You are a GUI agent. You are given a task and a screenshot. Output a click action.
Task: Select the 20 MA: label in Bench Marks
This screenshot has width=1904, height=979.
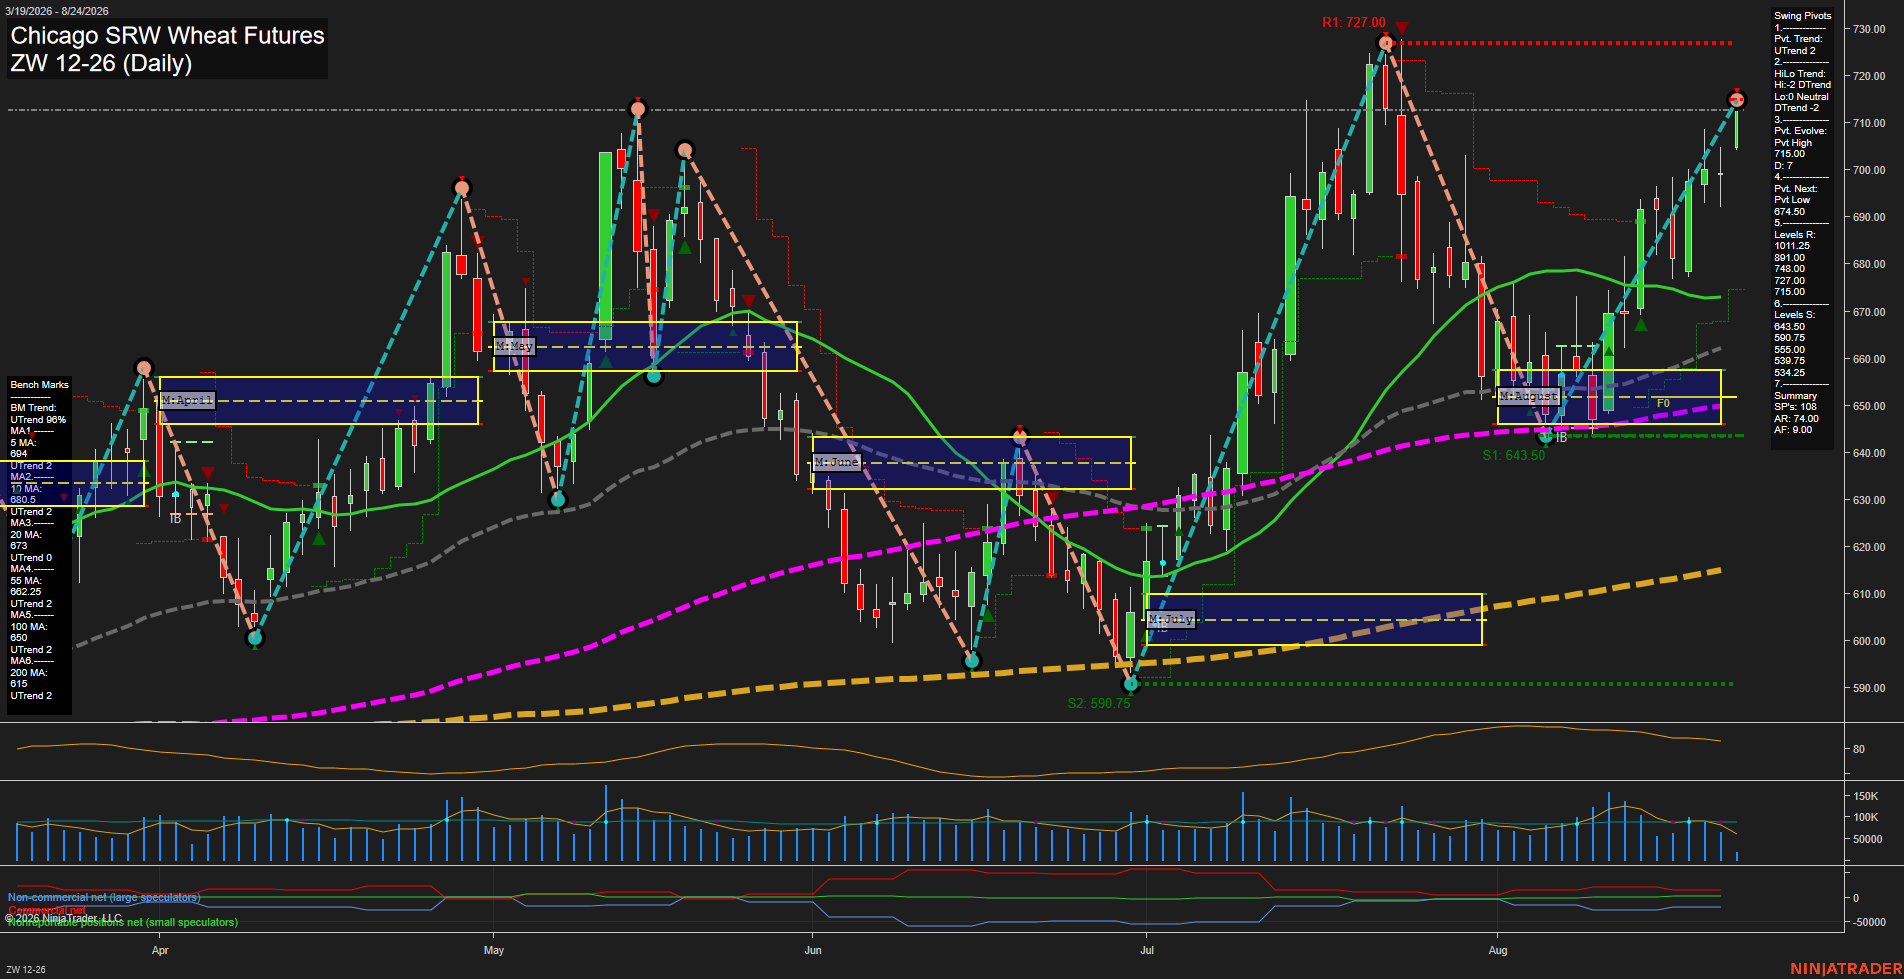pyautogui.click(x=26, y=535)
